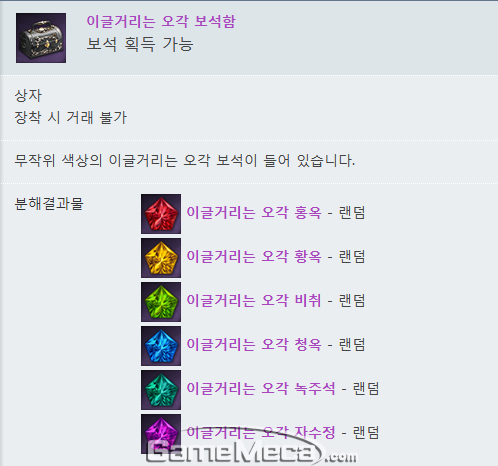Click the 보석 획득 가능 subtitle text
The width and height of the screenshot is (498, 466).
140,44
